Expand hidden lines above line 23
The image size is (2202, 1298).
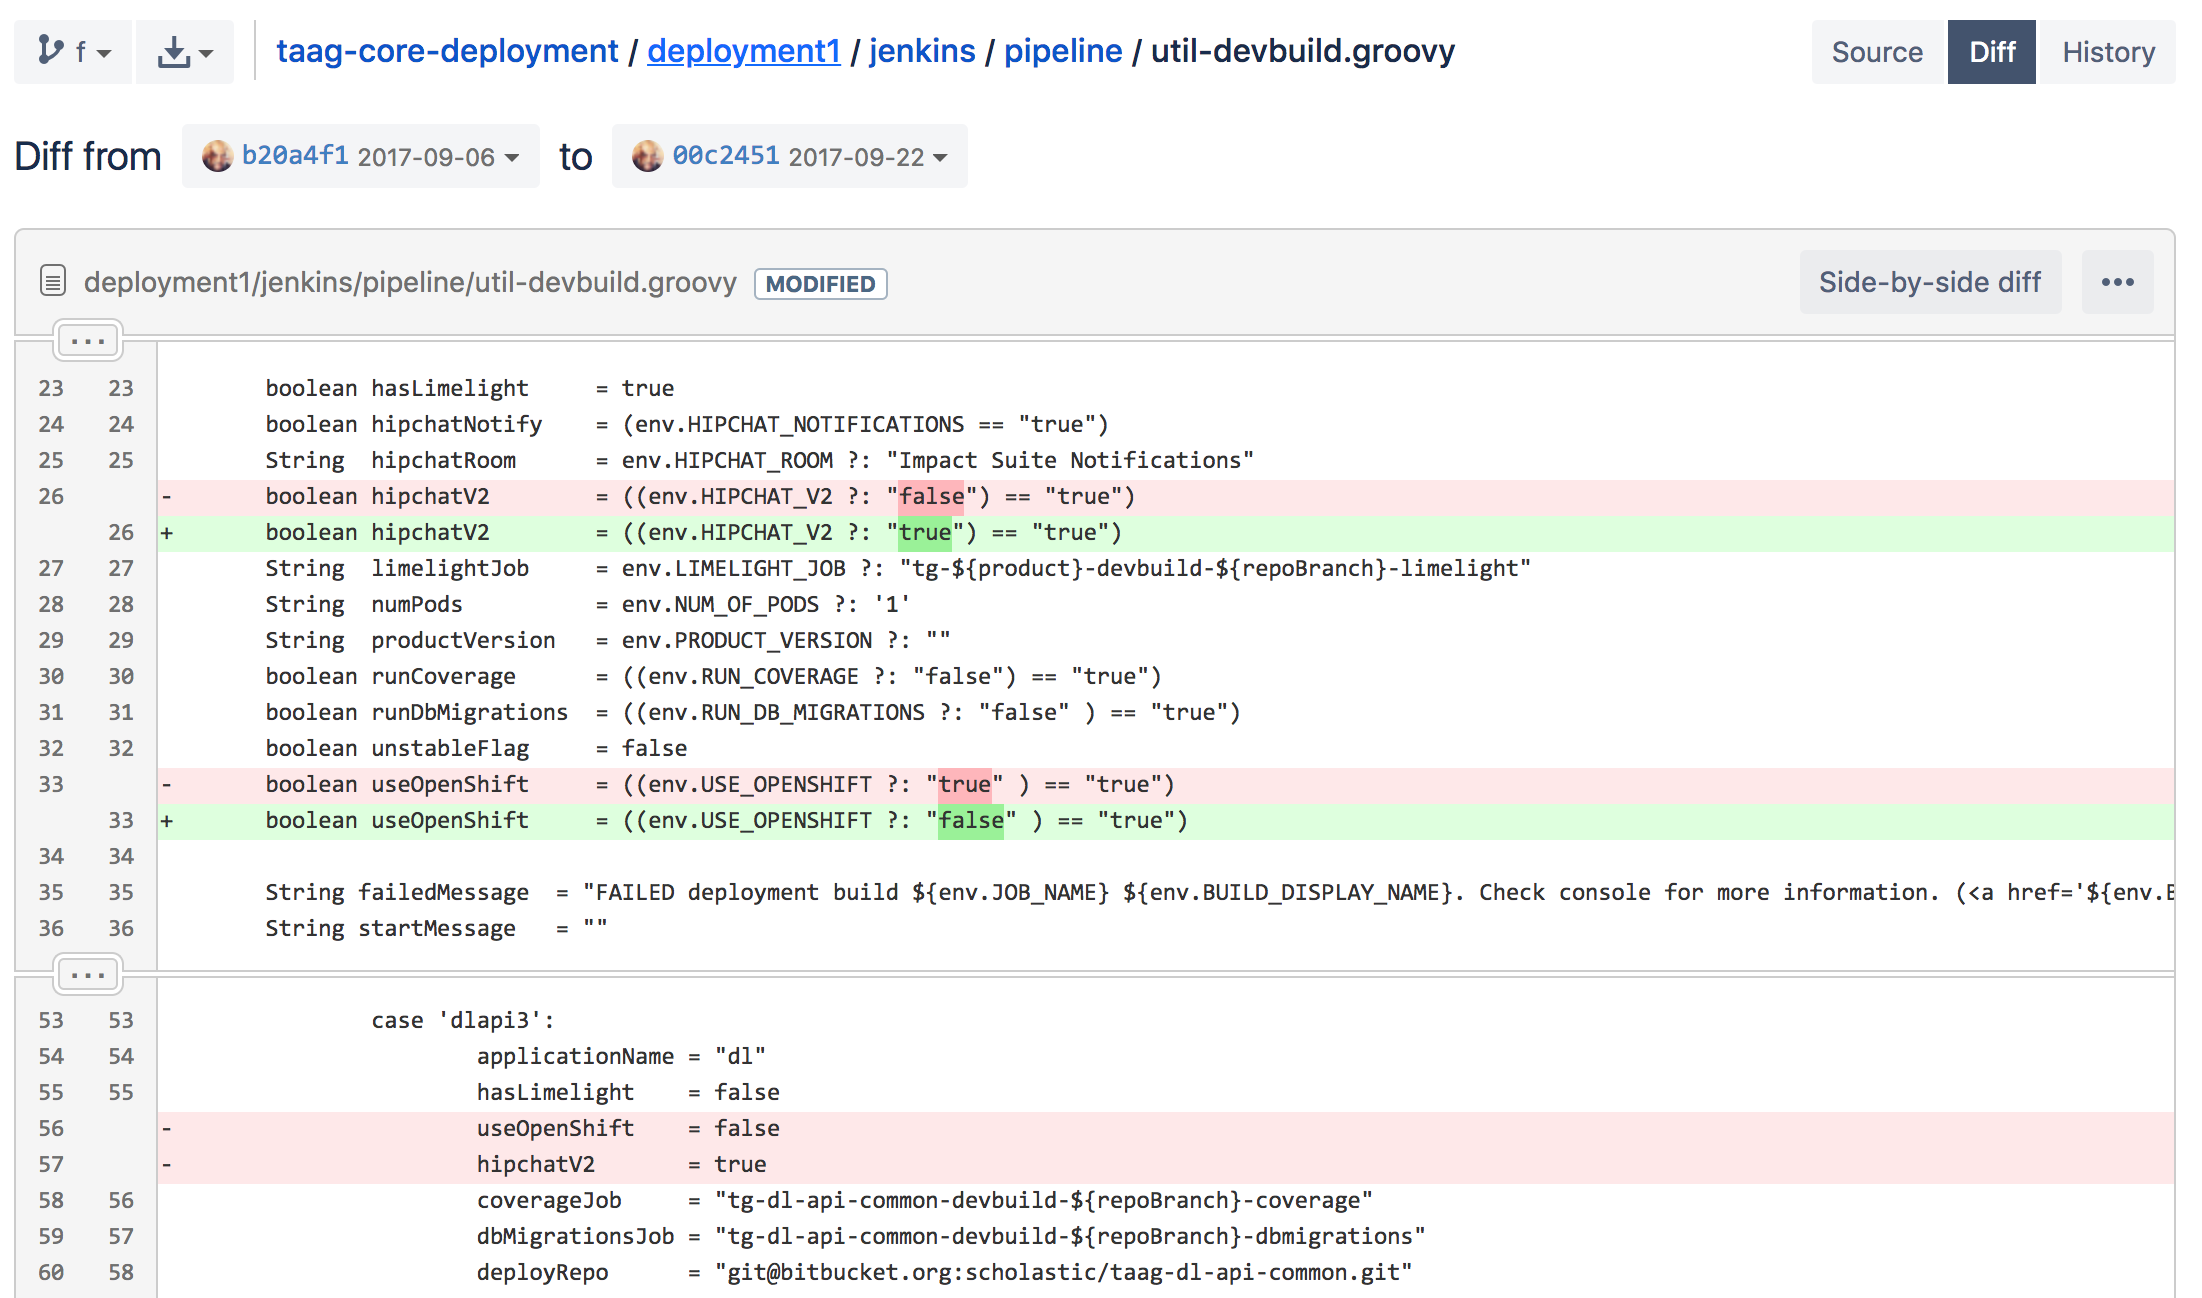[x=88, y=341]
